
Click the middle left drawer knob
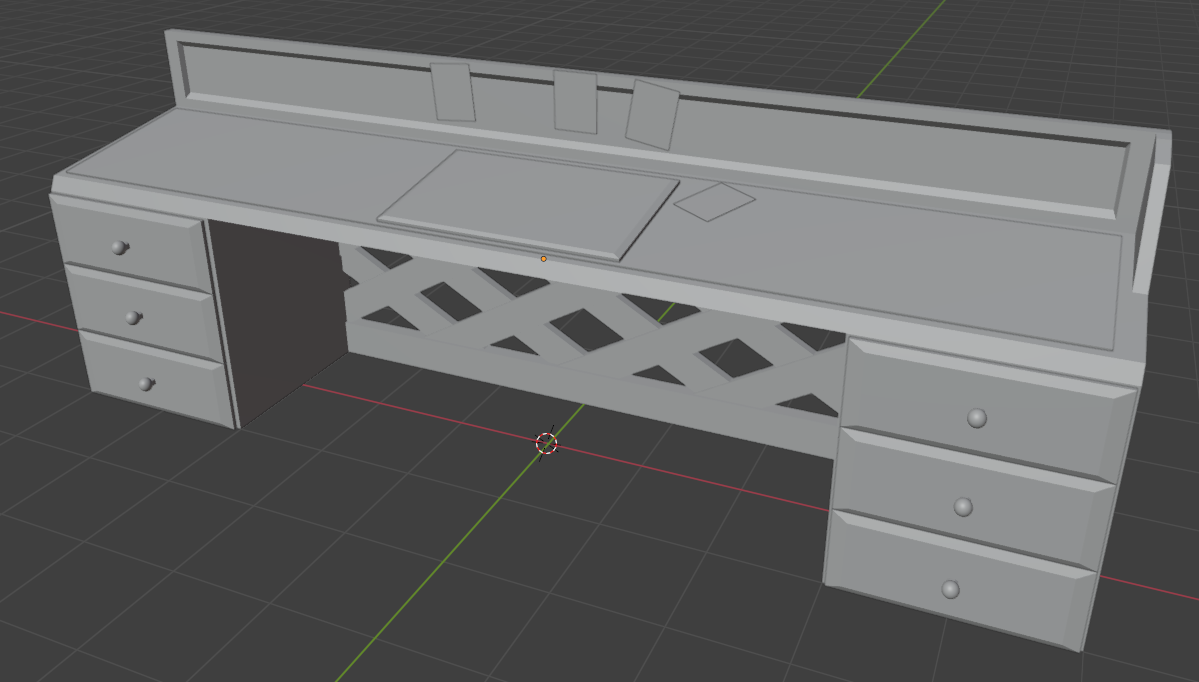(x=132, y=317)
